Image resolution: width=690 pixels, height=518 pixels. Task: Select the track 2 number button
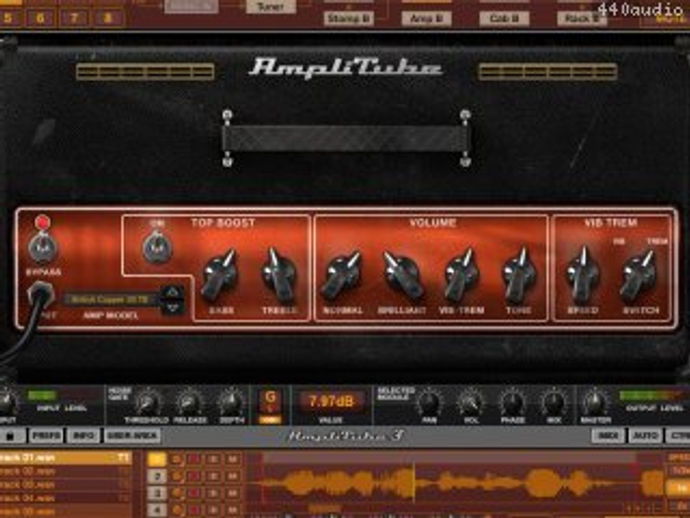pyautogui.click(x=157, y=477)
